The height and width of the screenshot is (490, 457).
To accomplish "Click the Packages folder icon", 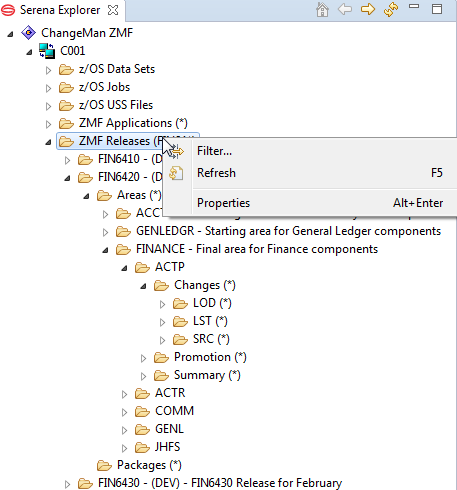I will [104, 465].
